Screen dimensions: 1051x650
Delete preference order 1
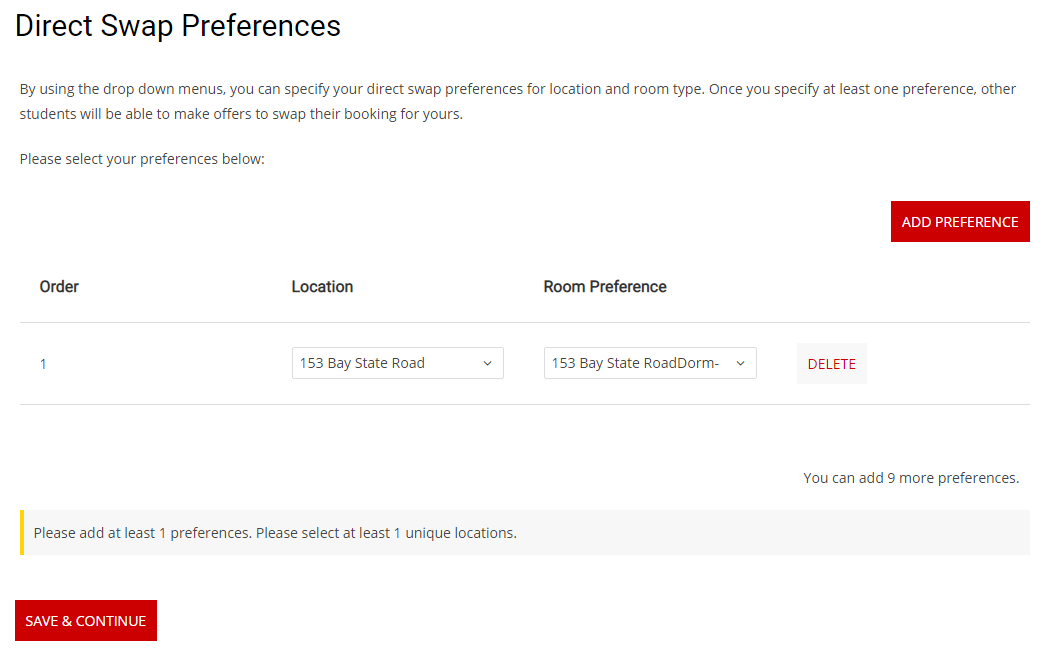[x=831, y=364]
